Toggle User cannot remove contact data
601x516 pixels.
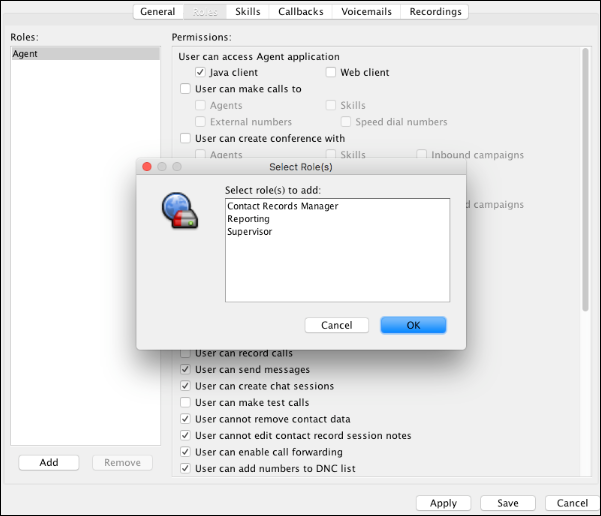click(x=185, y=419)
